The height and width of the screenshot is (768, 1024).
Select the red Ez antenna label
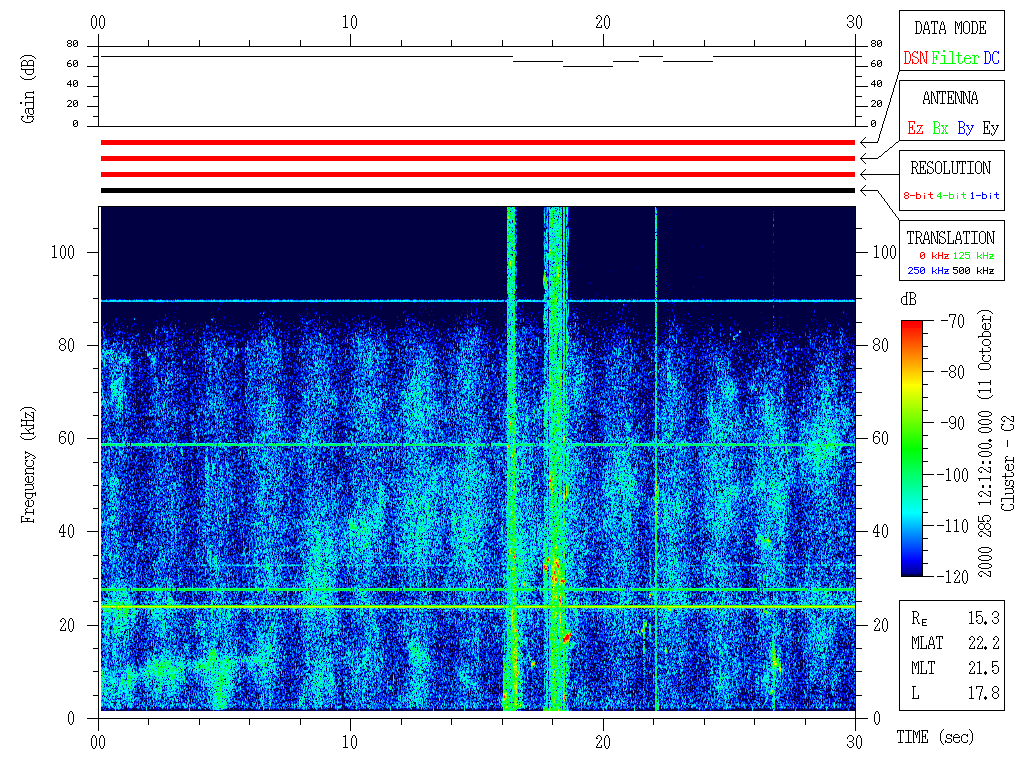tap(915, 129)
